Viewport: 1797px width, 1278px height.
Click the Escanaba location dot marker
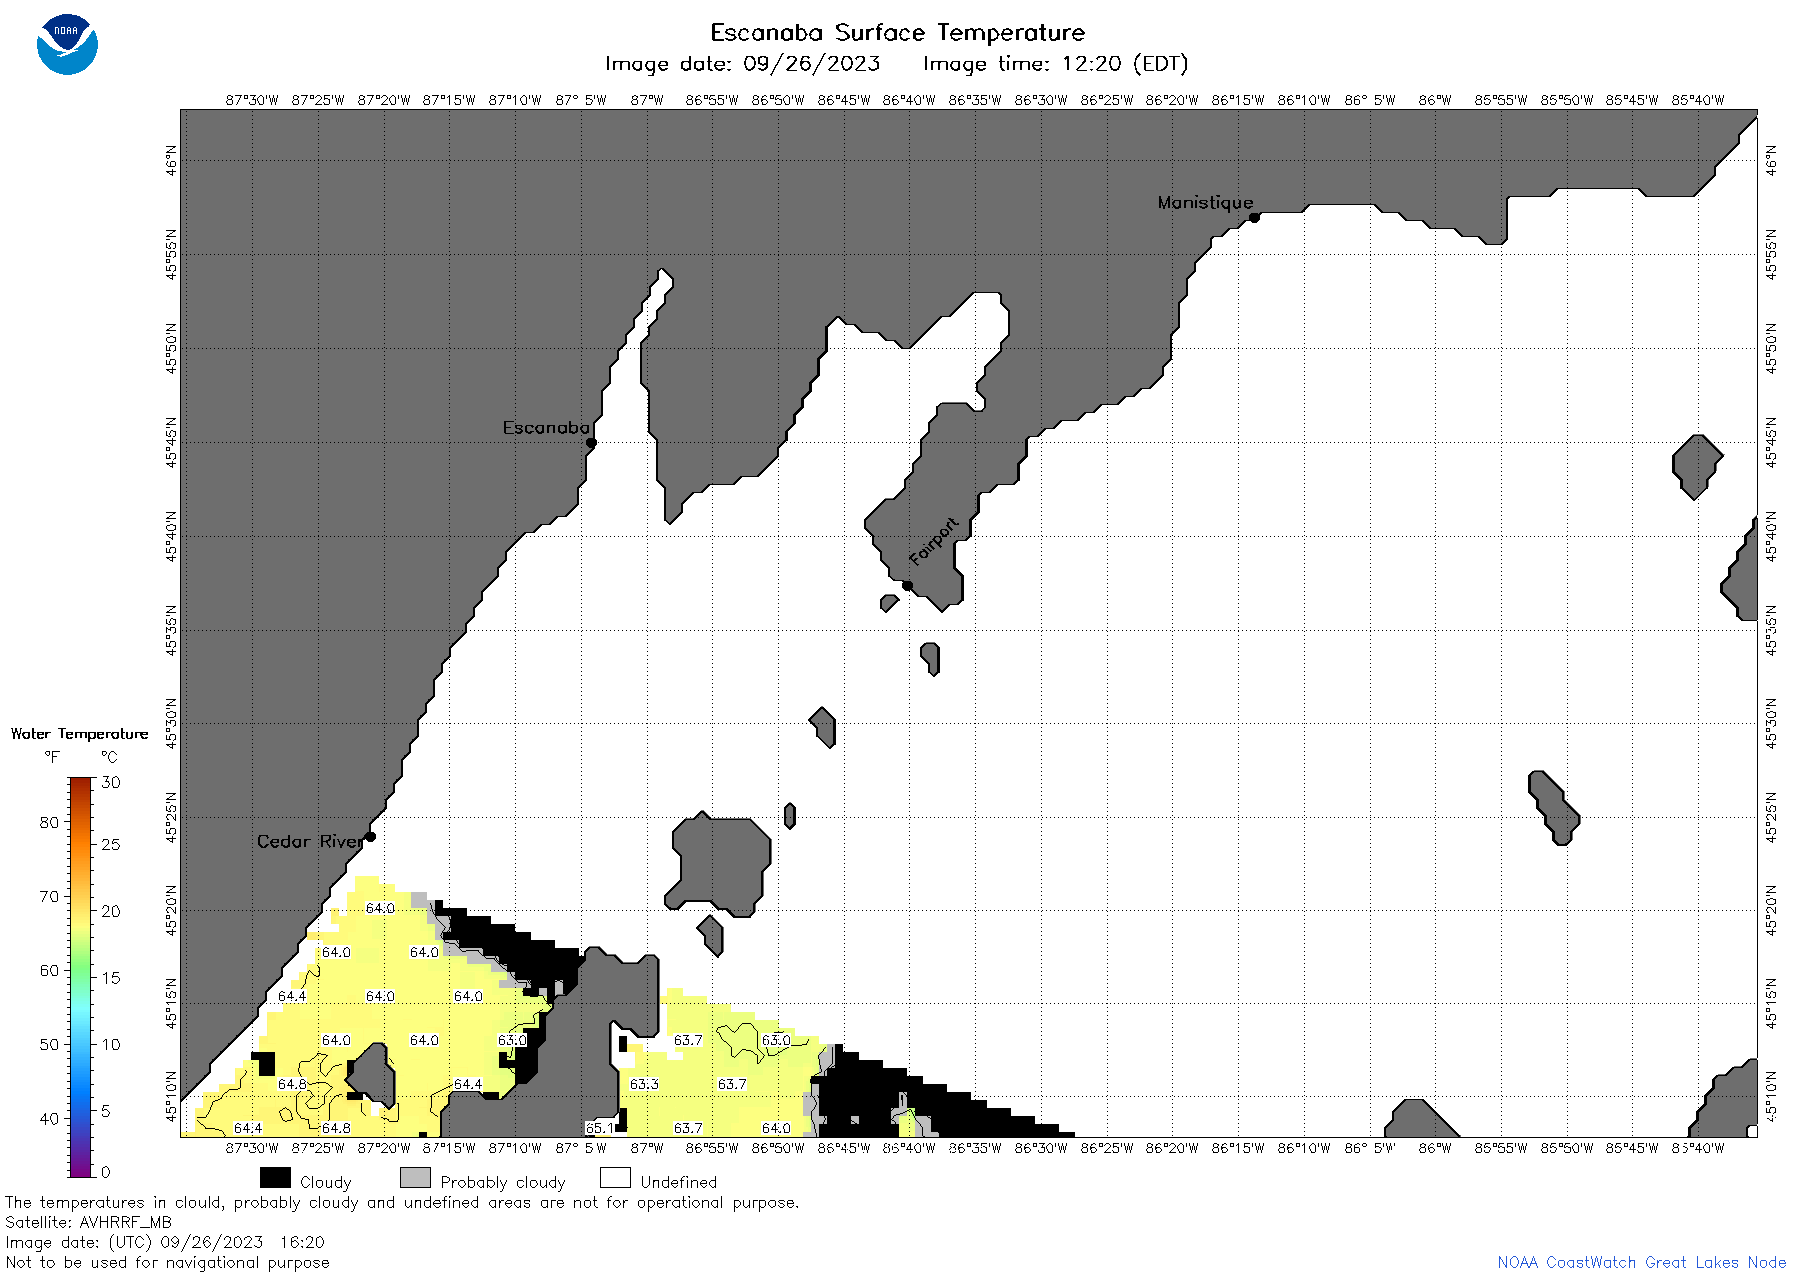(591, 442)
